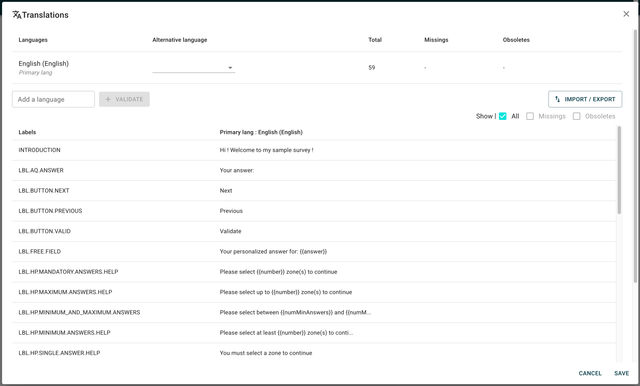Uncheck the All filter checkbox
640x386 pixels.
tap(502, 116)
